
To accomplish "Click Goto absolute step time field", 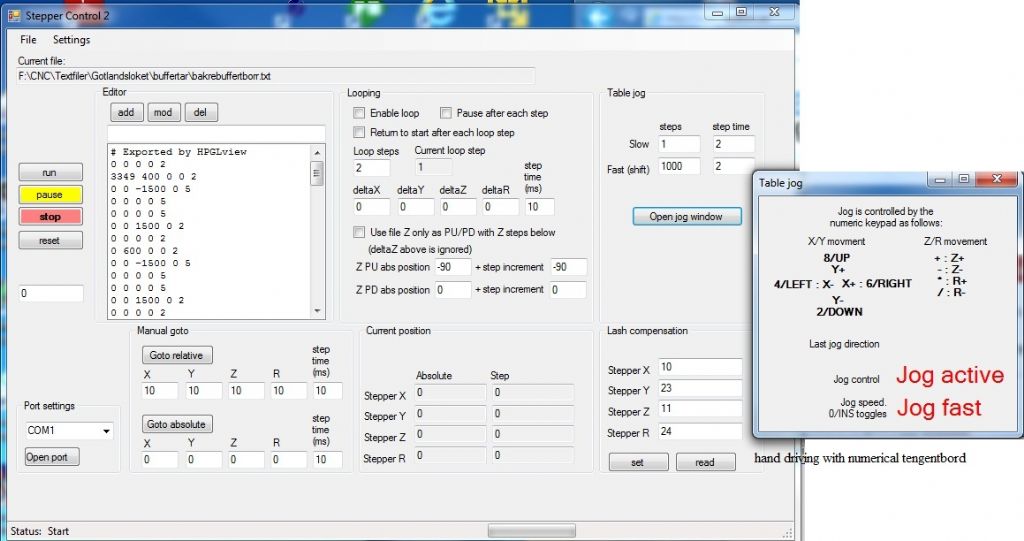I will point(327,460).
